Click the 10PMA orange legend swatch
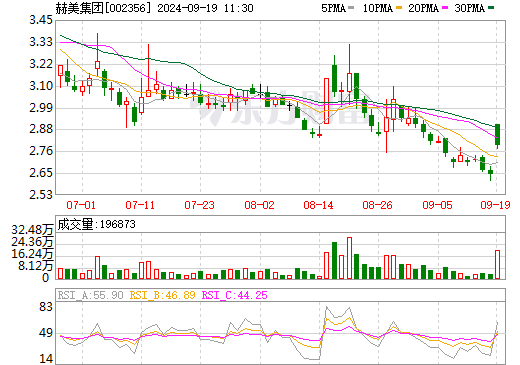The height and width of the screenshot is (365, 520). [399, 8]
